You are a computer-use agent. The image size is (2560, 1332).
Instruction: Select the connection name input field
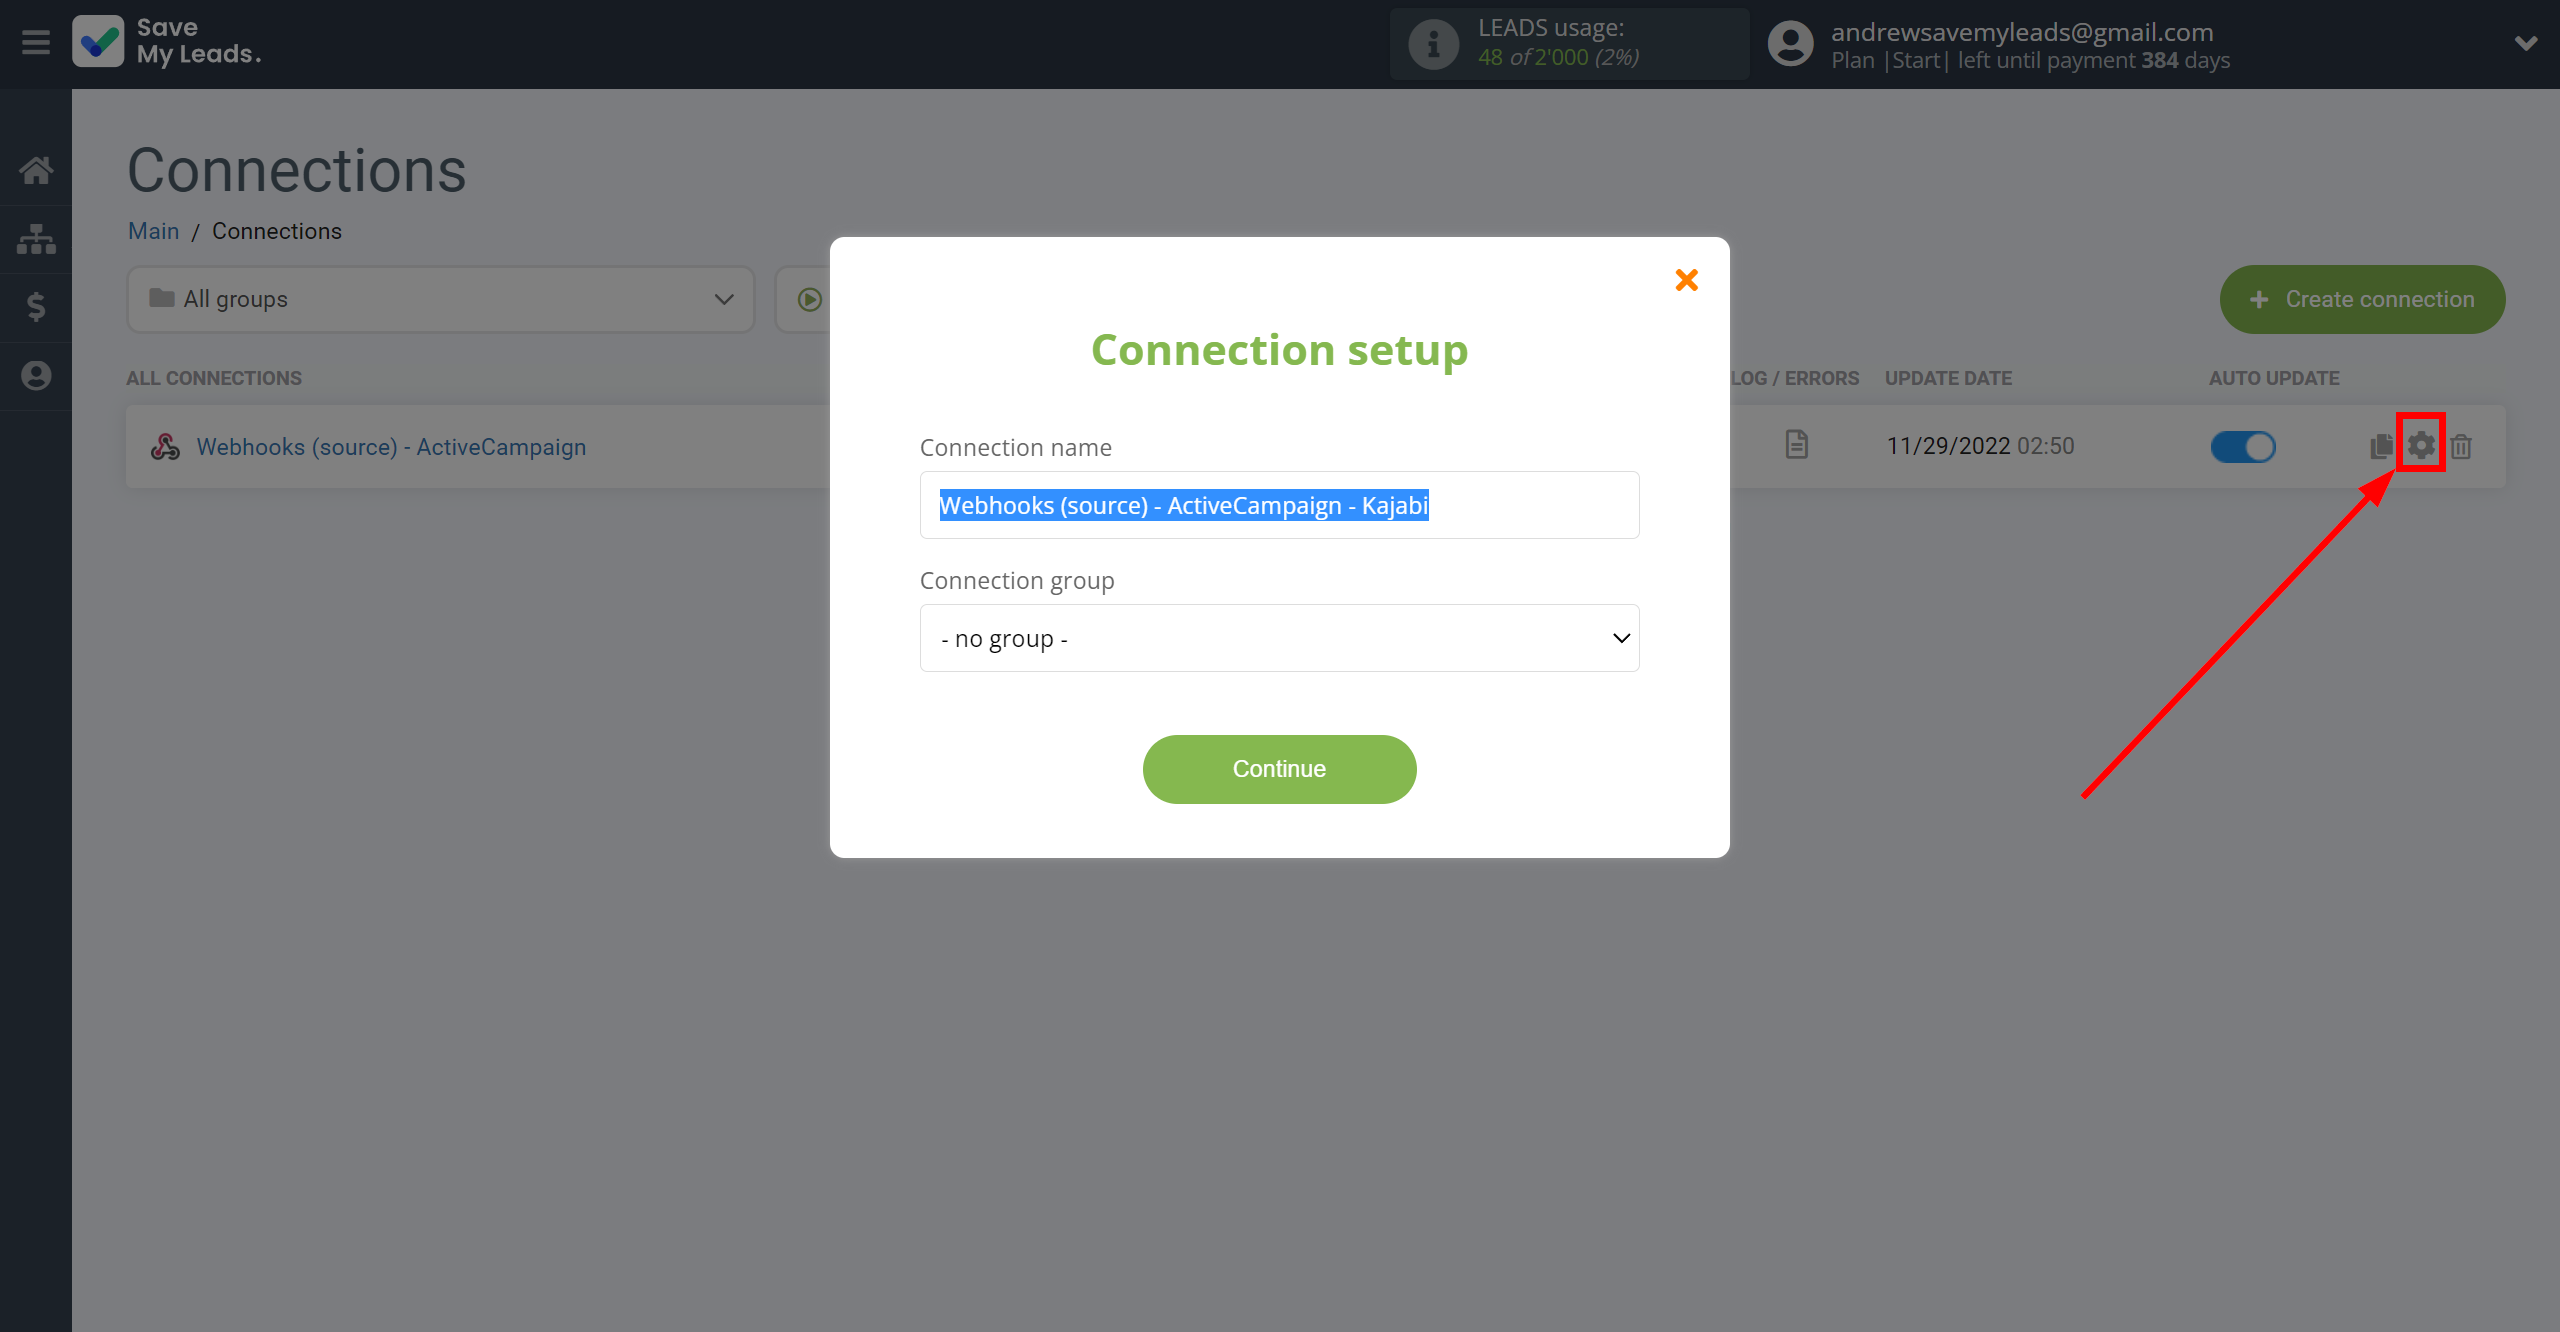tap(1278, 504)
